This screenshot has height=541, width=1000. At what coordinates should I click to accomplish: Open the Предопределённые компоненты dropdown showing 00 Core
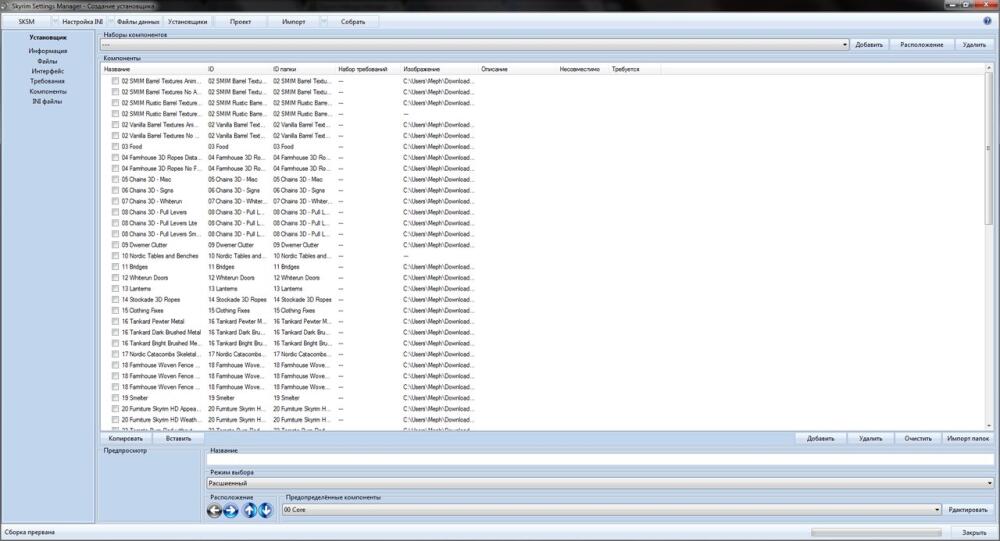tap(612, 510)
